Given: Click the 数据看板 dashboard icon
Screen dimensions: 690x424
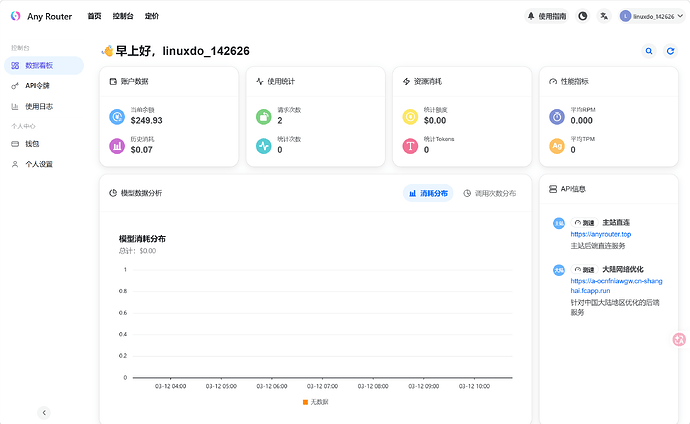Looking at the screenshot, I should coord(15,66).
